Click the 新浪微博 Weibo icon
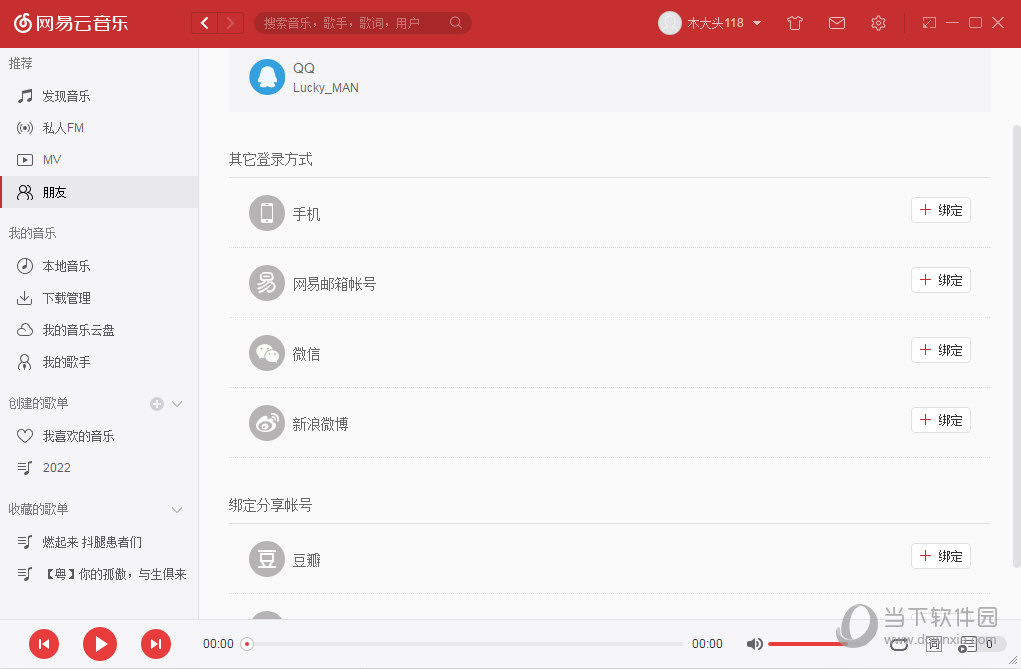Viewport: 1021px width, 669px height. [267, 423]
